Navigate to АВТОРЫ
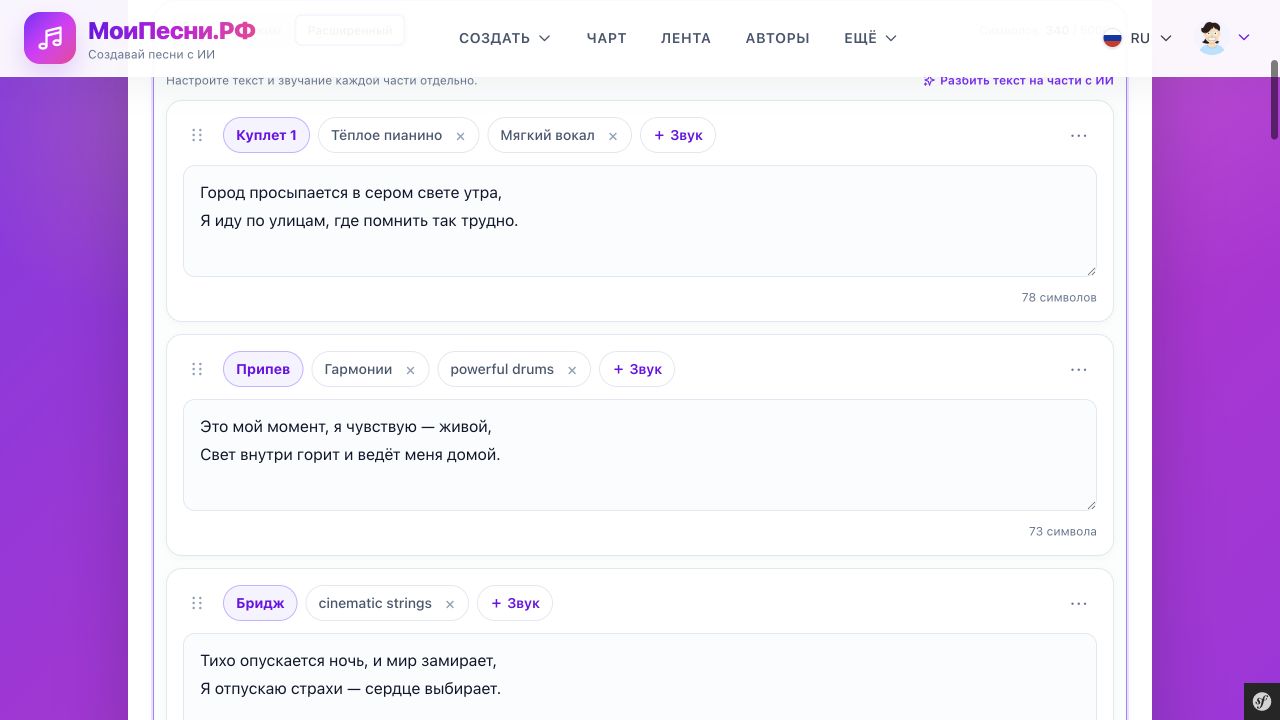 tap(777, 38)
